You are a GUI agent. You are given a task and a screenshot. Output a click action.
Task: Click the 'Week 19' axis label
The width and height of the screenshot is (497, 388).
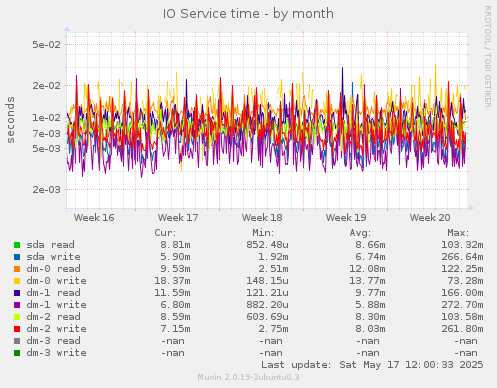tap(346, 218)
